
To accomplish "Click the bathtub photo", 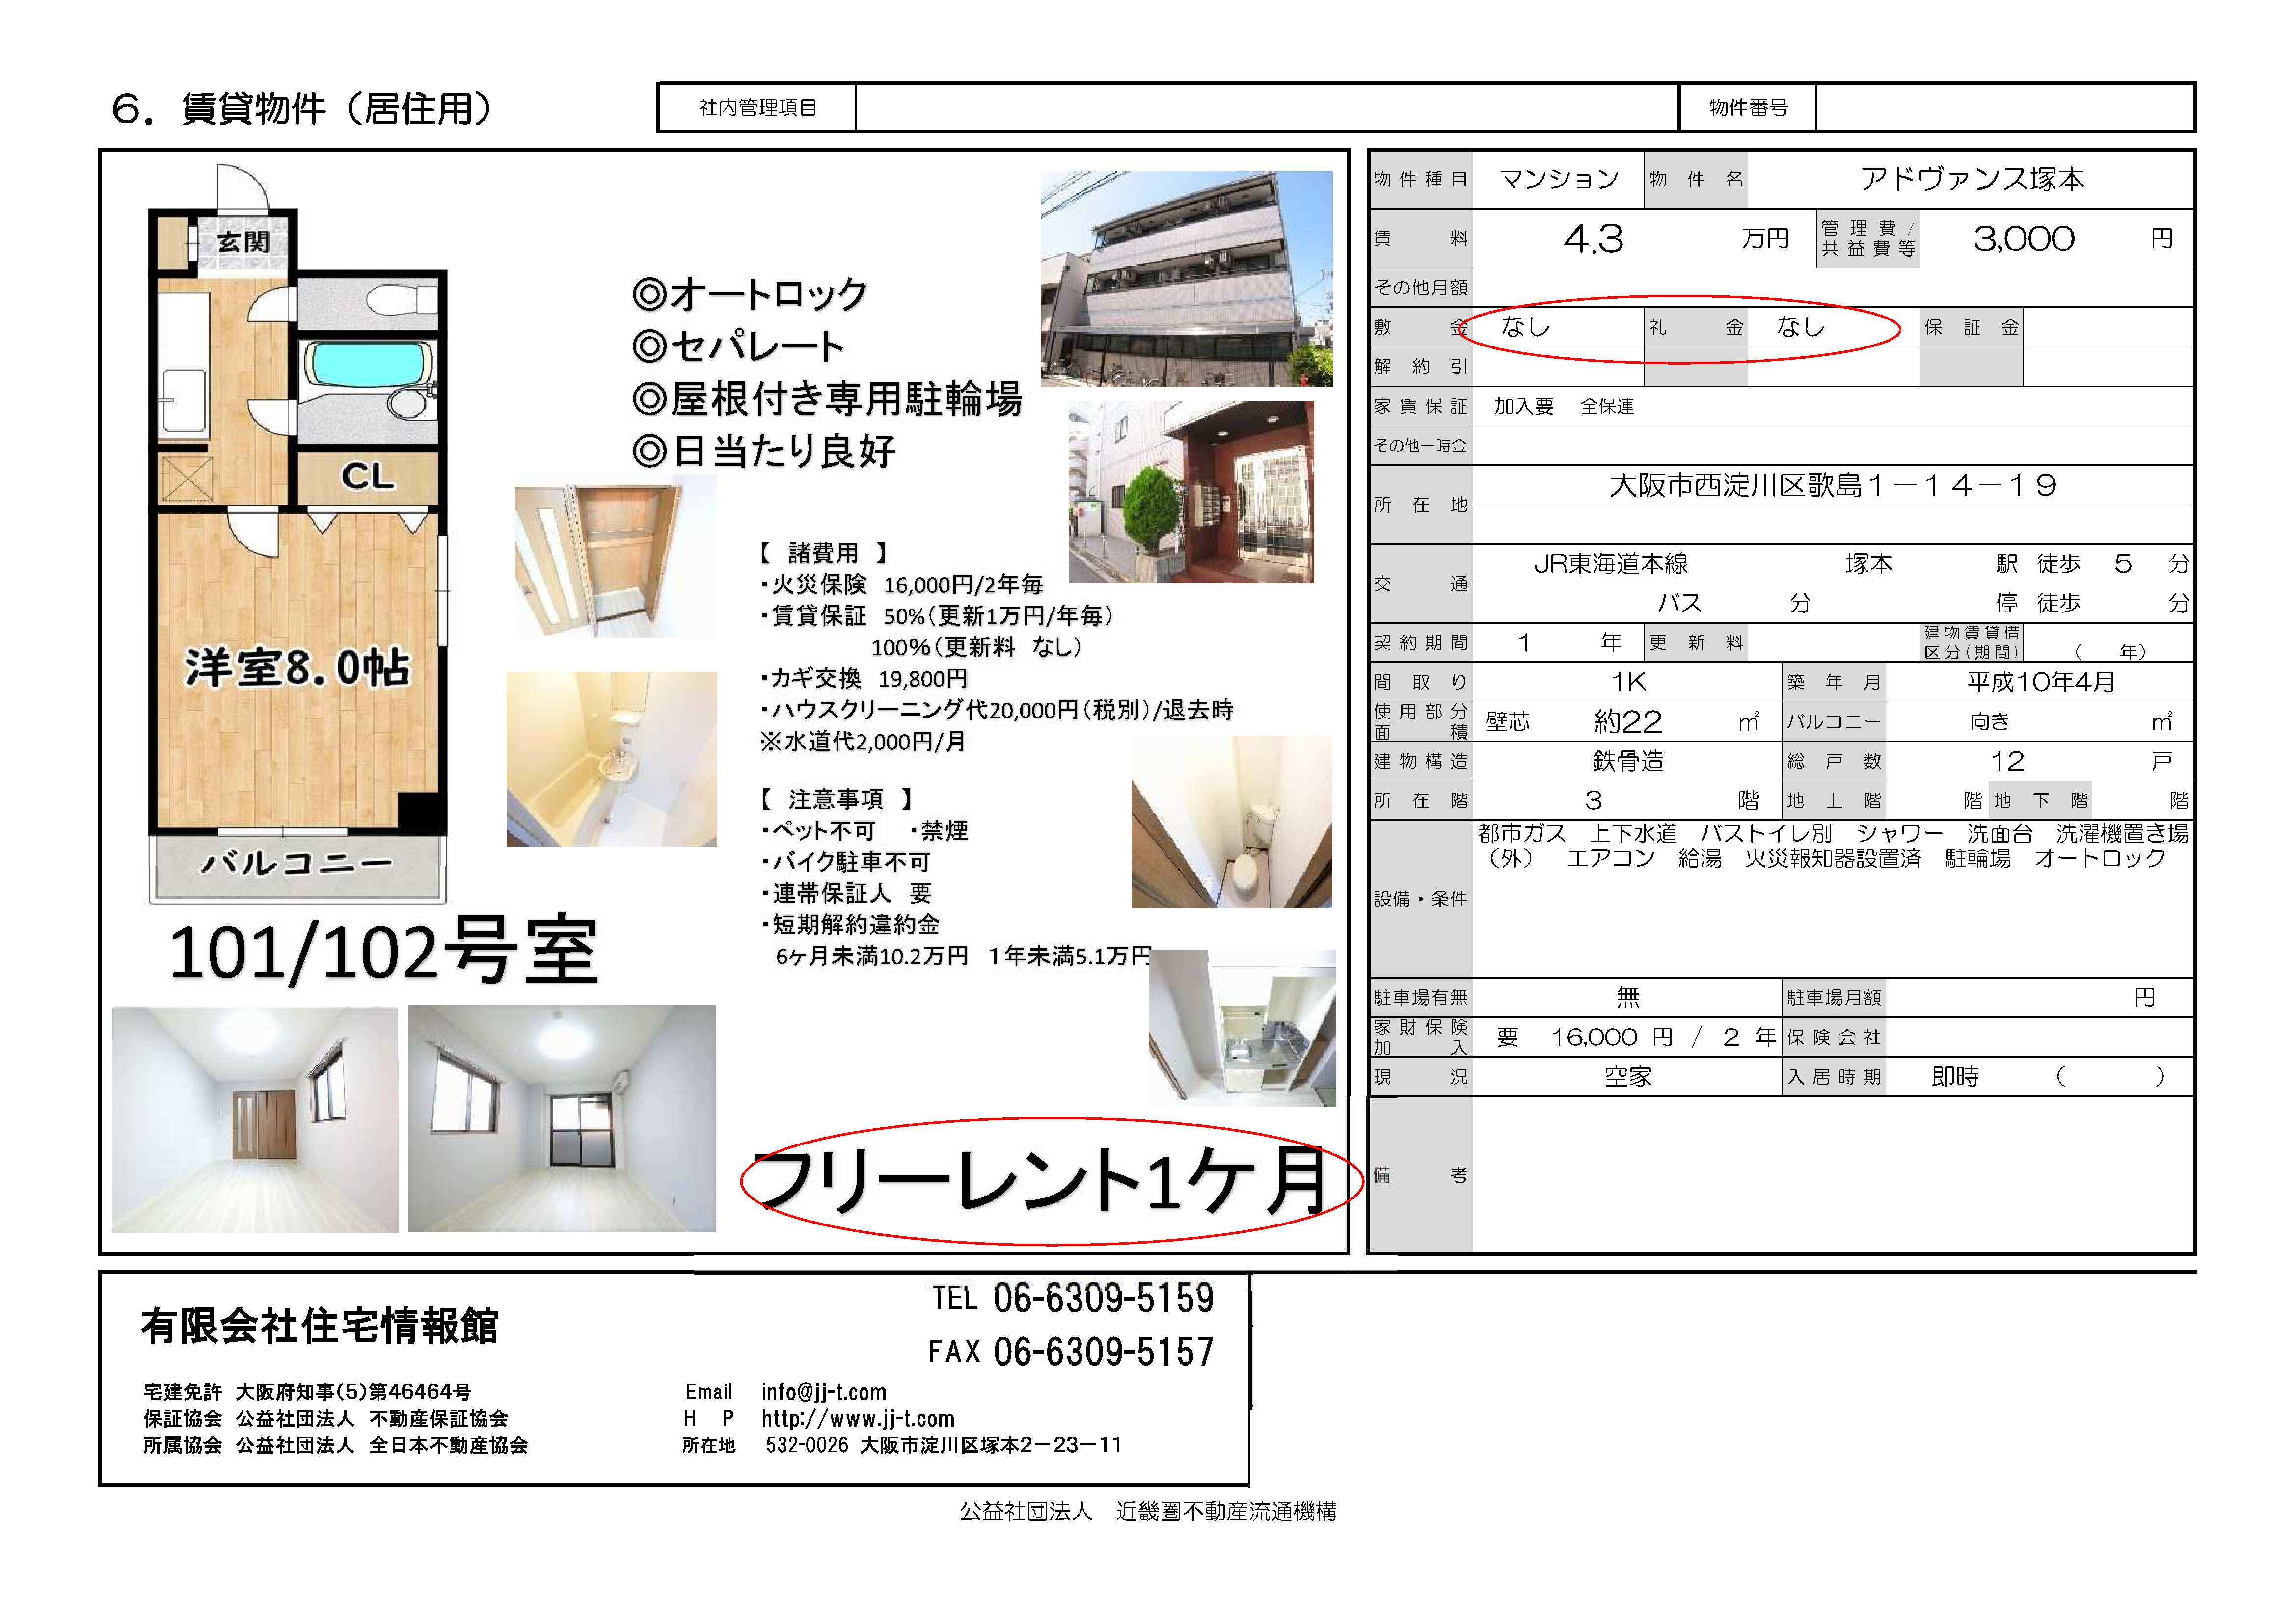I will coord(611,759).
